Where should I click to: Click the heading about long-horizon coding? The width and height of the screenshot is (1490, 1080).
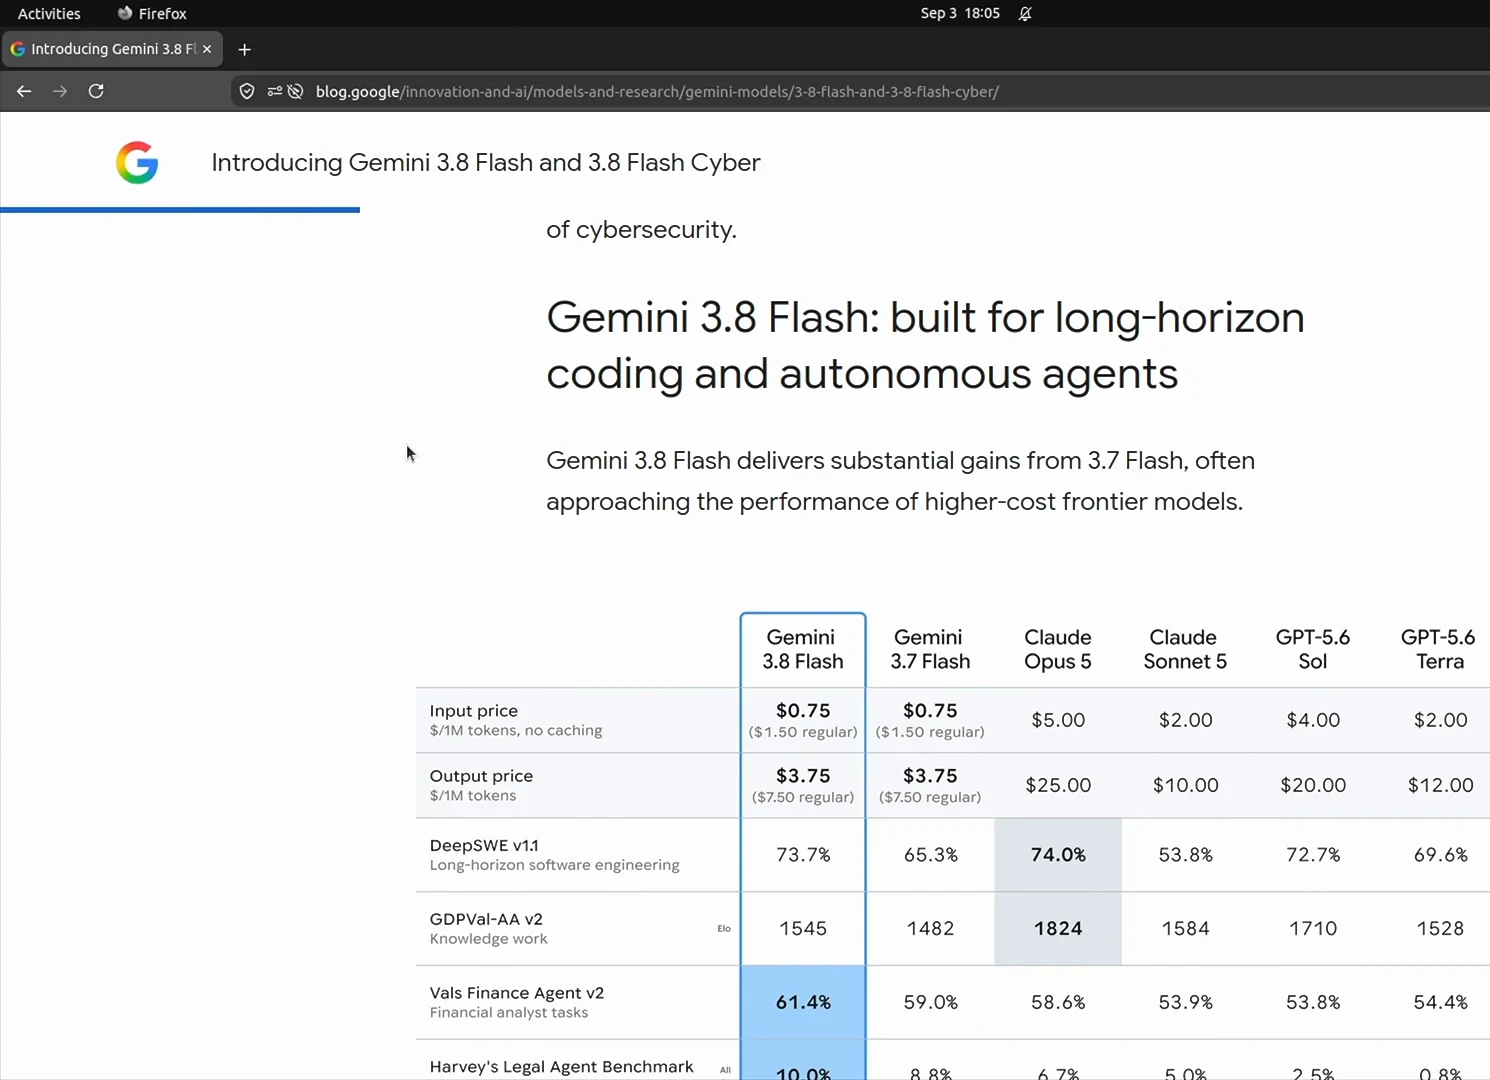click(x=925, y=345)
